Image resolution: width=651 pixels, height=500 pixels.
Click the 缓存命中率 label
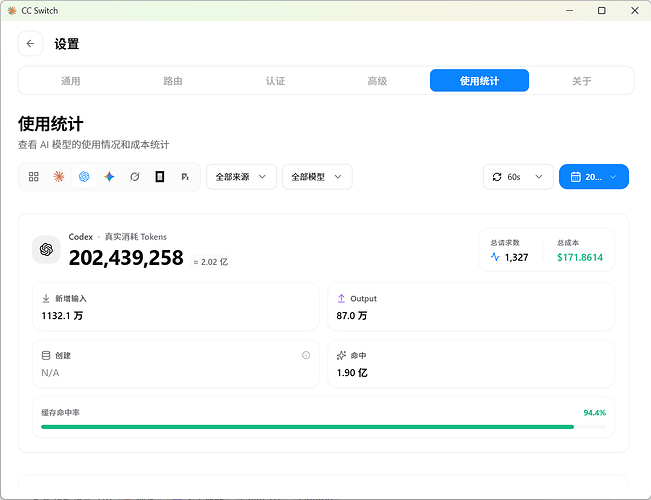click(60, 413)
